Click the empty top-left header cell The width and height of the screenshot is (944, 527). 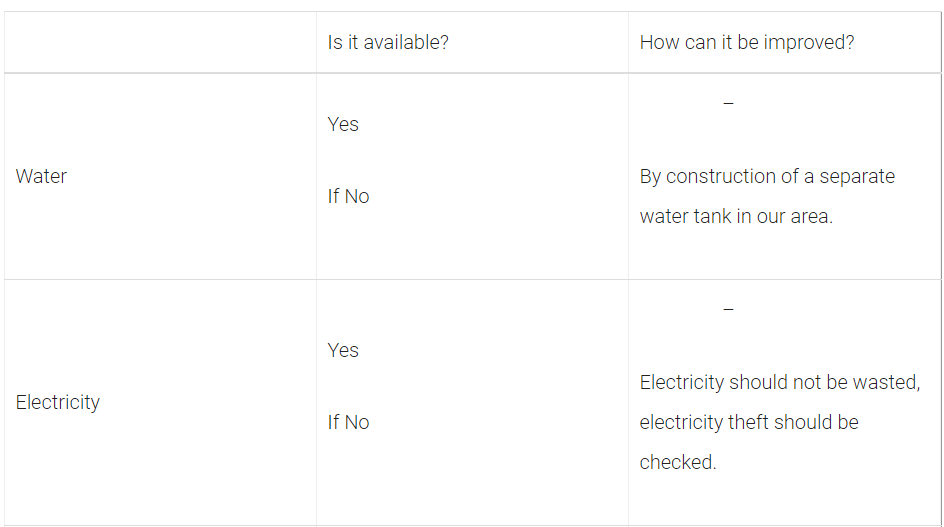click(160, 43)
